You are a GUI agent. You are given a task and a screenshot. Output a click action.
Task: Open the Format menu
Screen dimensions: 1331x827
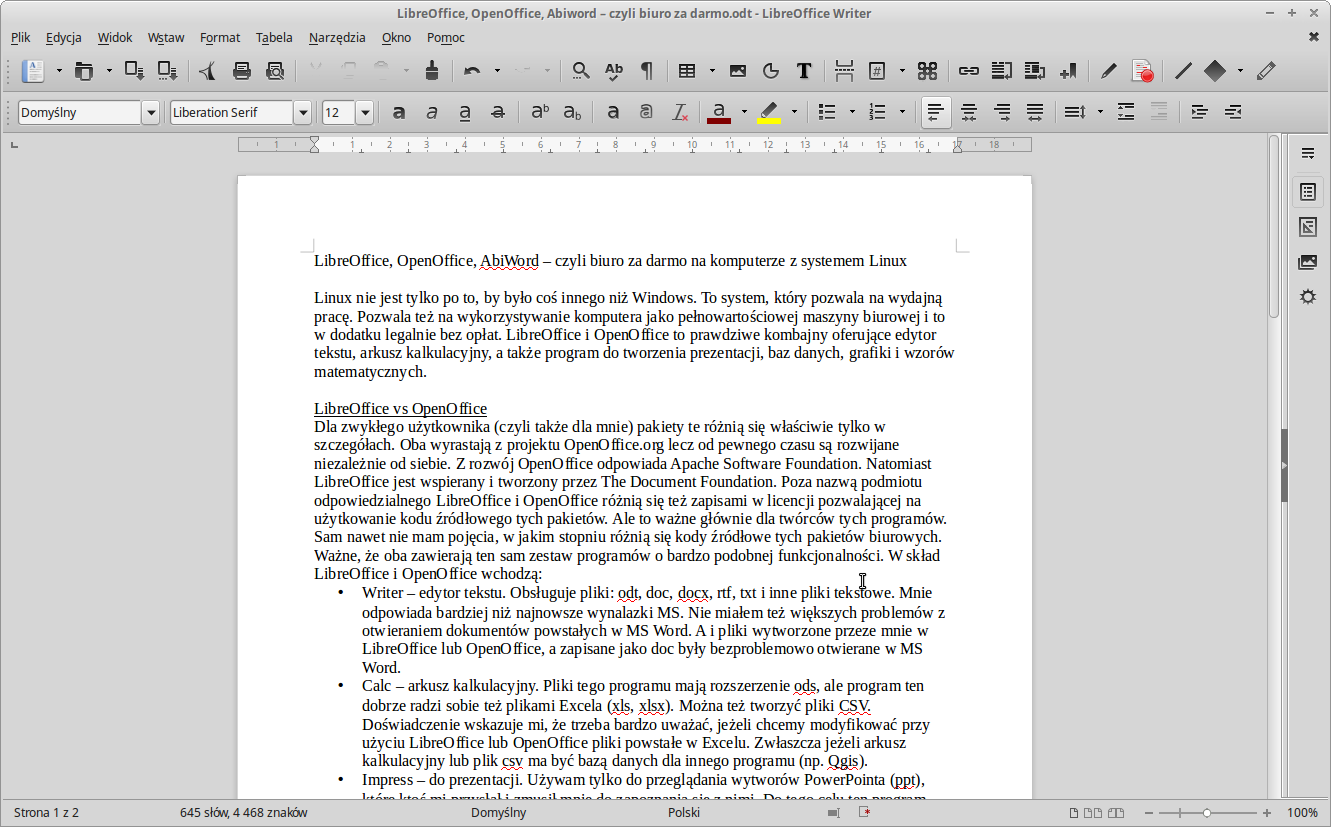pyautogui.click(x=220, y=38)
